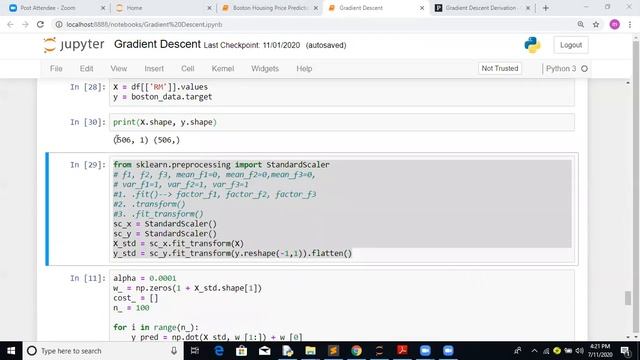Open the notification center icon

(x=625, y=351)
